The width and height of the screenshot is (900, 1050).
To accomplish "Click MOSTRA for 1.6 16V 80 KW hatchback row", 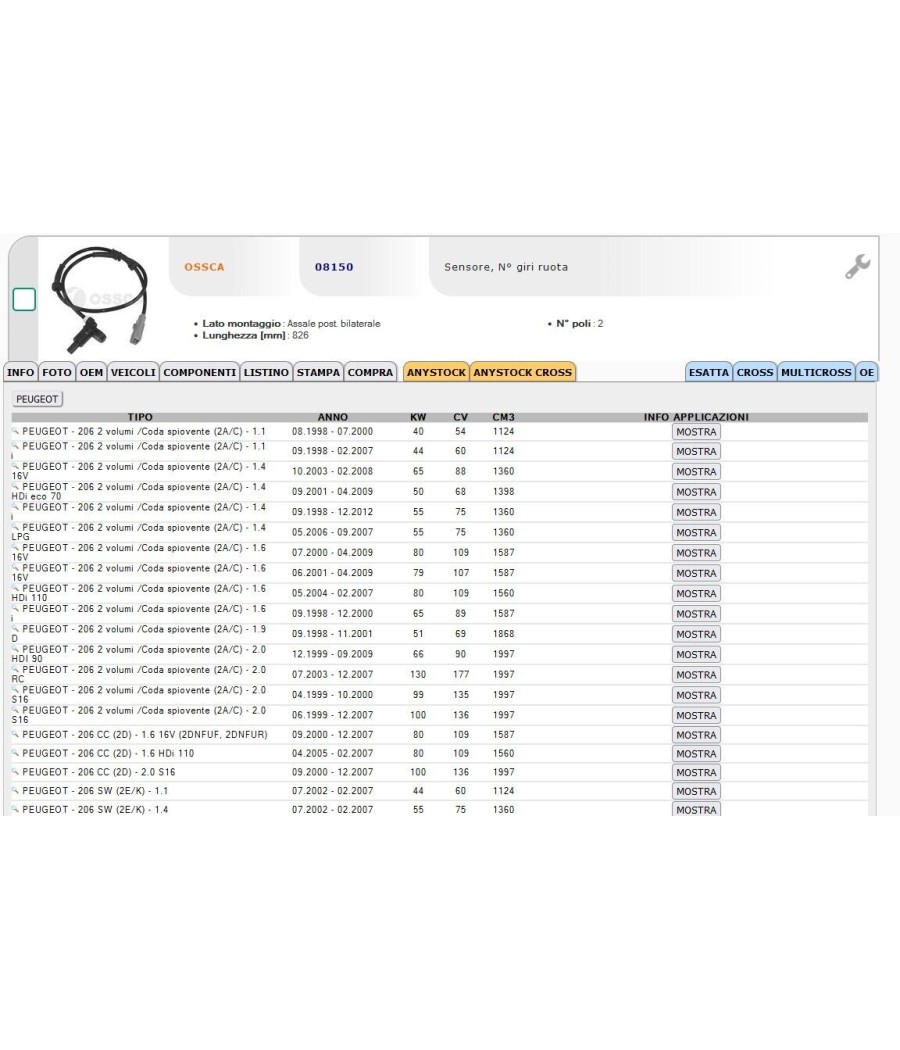I will click(x=696, y=553).
